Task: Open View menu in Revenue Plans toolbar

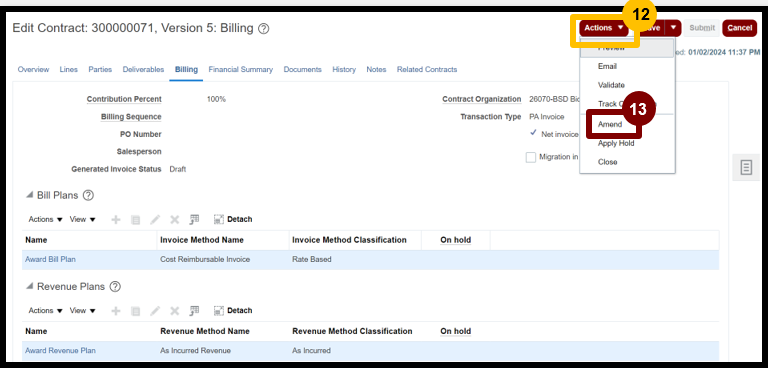Action: pos(82,311)
